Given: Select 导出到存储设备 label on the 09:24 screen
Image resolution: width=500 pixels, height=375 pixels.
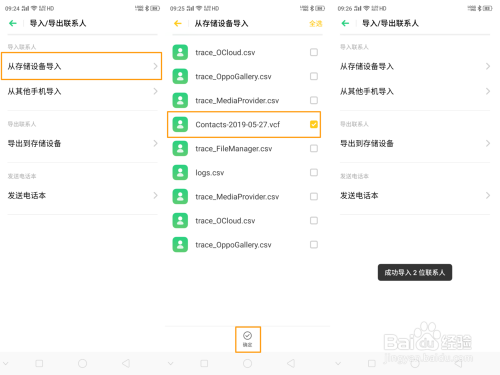Looking at the screenshot, I should (x=34, y=143).
